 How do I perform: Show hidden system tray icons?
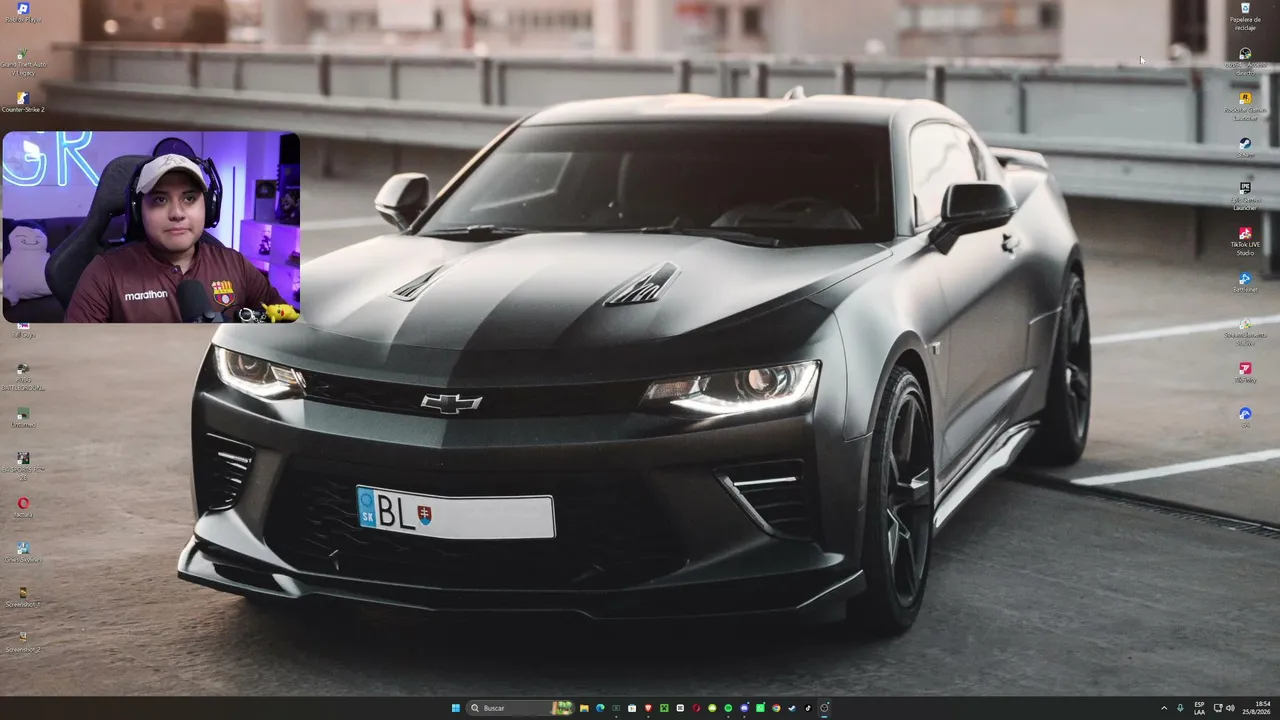coord(1164,708)
